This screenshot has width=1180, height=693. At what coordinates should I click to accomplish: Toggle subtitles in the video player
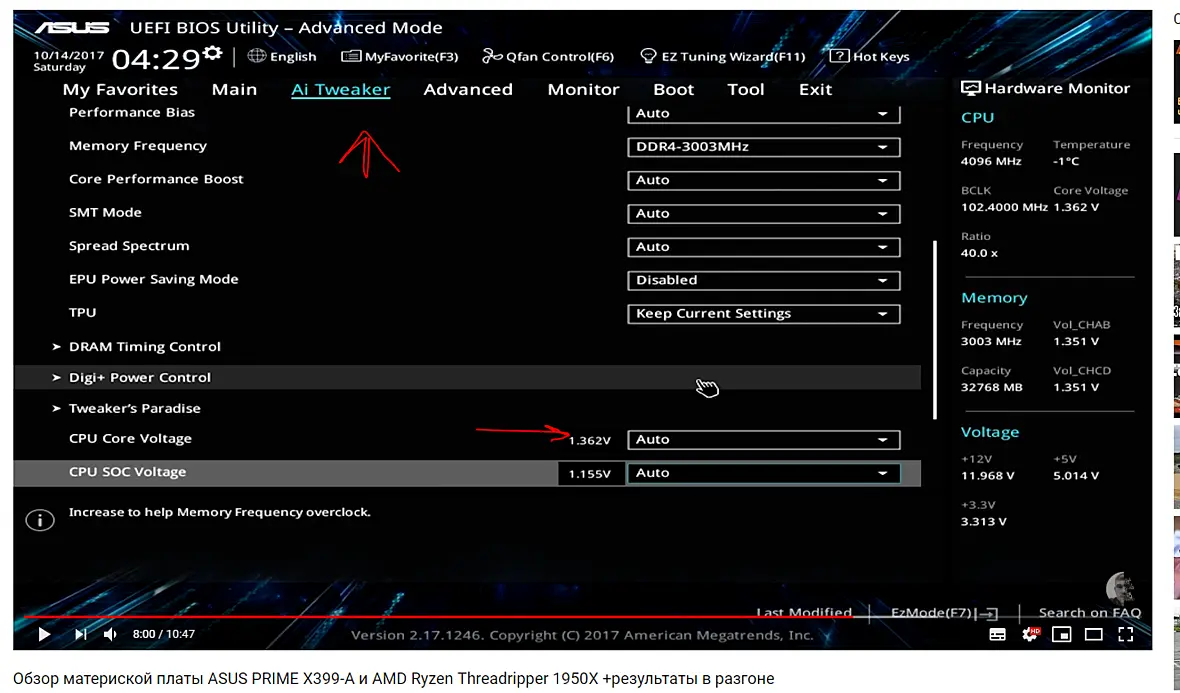coord(997,634)
